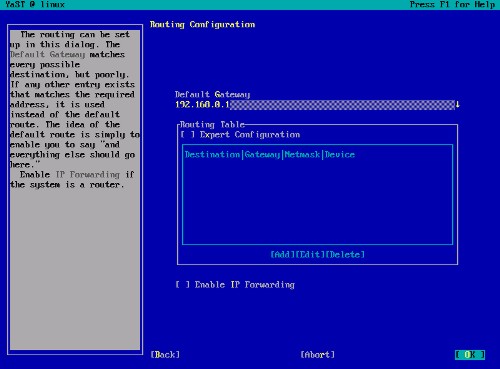Image resolution: width=500 pixels, height=369 pixels.
Task: Click the Routing Configuration title
Action: 202,25
